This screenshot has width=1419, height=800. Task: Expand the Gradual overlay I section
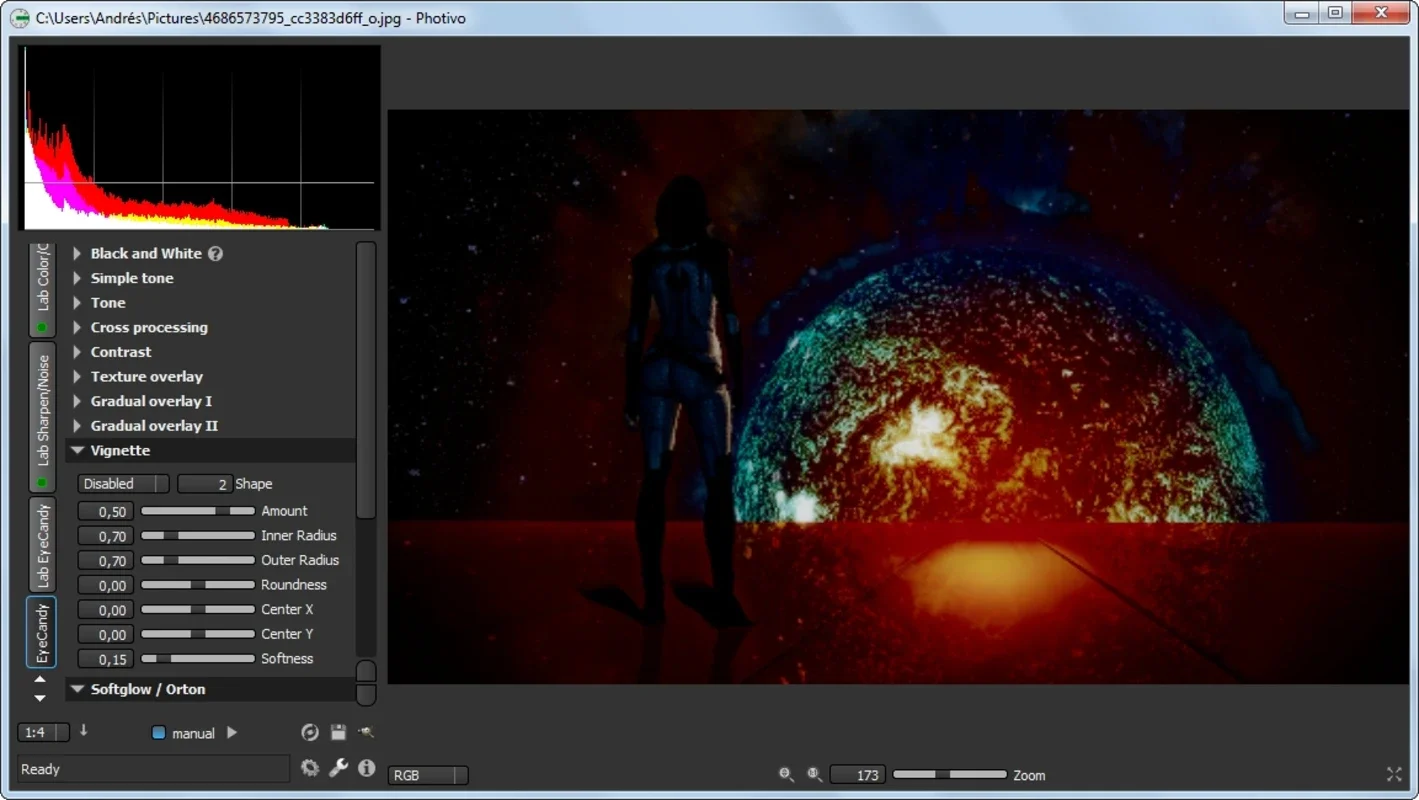tap(77, 401)
